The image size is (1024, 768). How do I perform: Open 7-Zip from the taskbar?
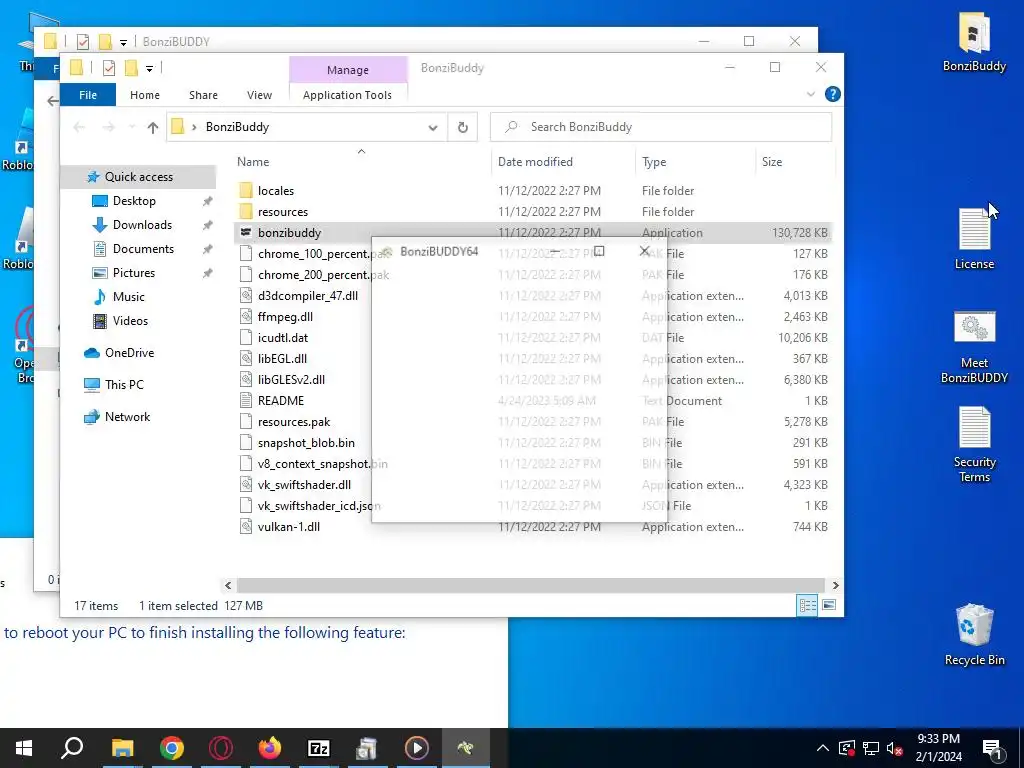(319, 748)
